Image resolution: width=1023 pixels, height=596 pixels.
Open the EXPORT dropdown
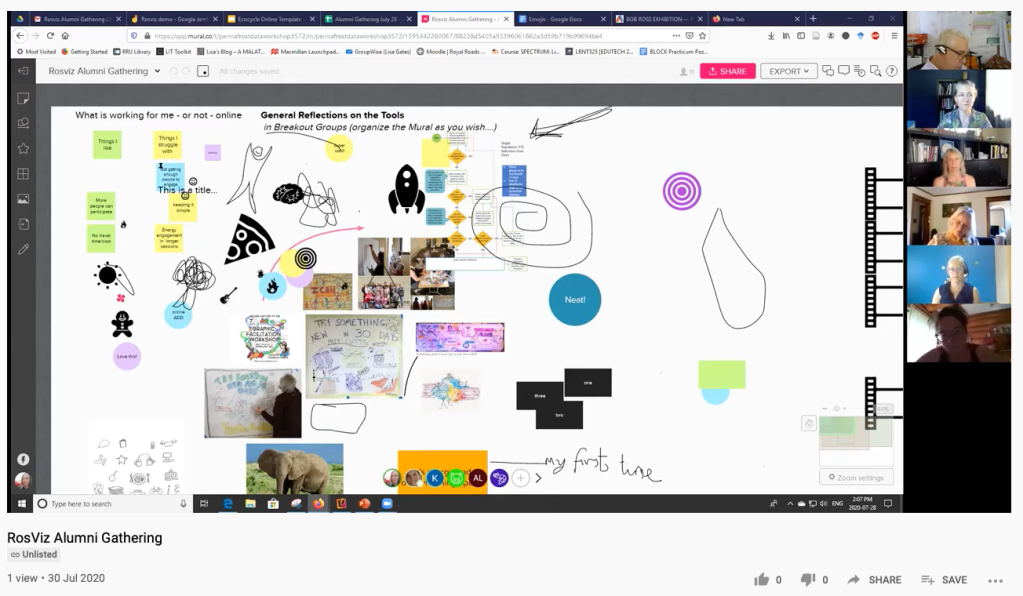click(x=789, y=71)
